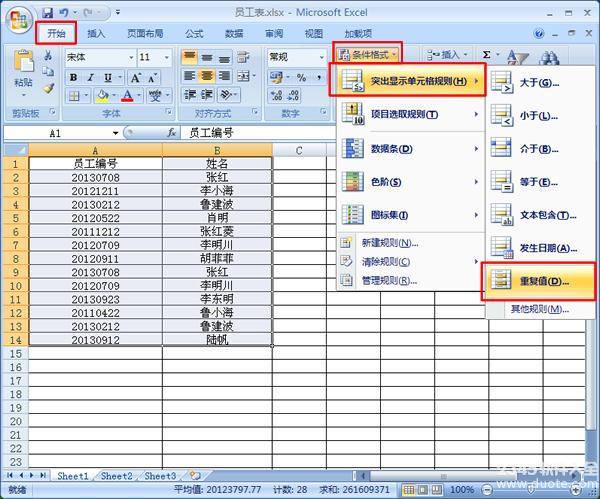Undo the last action
Viewport: 600px width, 499px height.
(x=64, y=13)
